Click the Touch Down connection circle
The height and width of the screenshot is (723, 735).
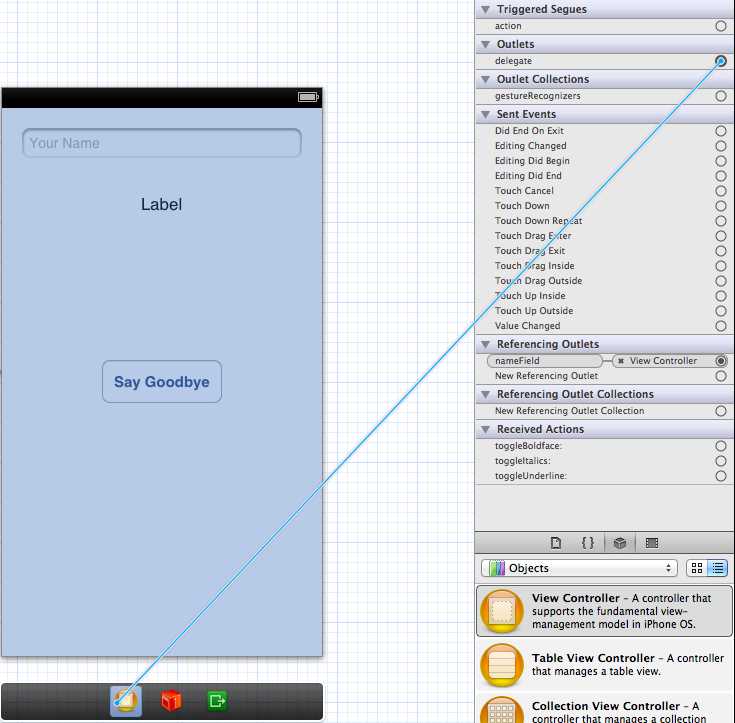point(721,206)
